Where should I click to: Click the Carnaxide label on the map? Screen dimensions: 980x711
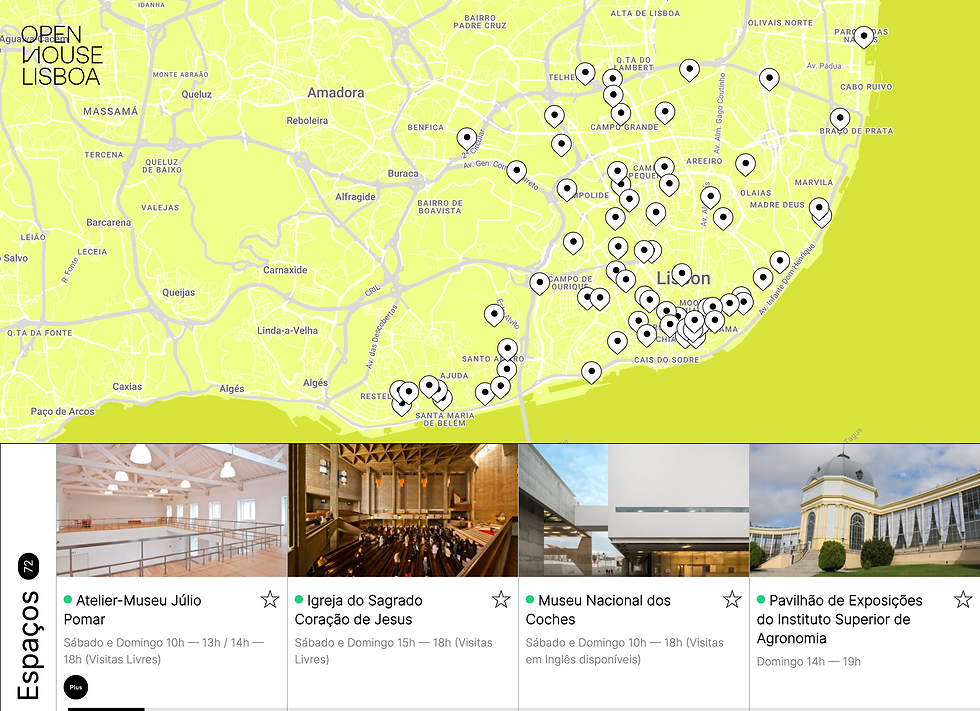click(285, 270)
